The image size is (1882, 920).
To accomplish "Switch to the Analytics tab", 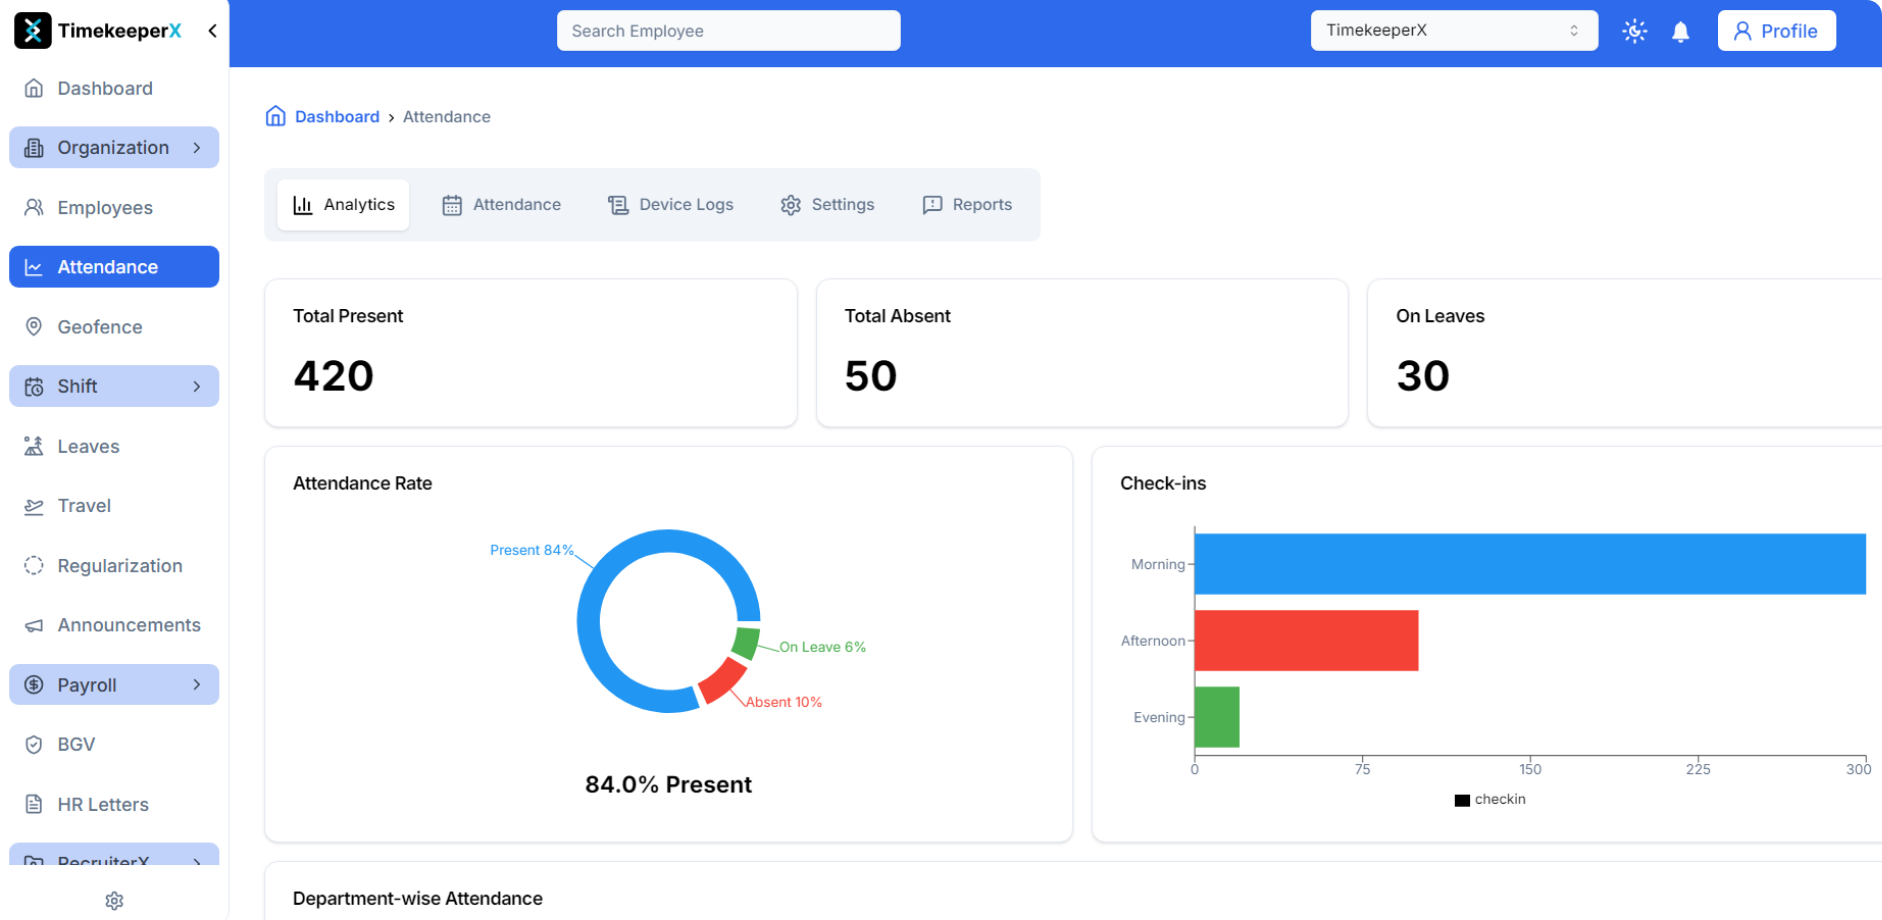I will point(343,205).
